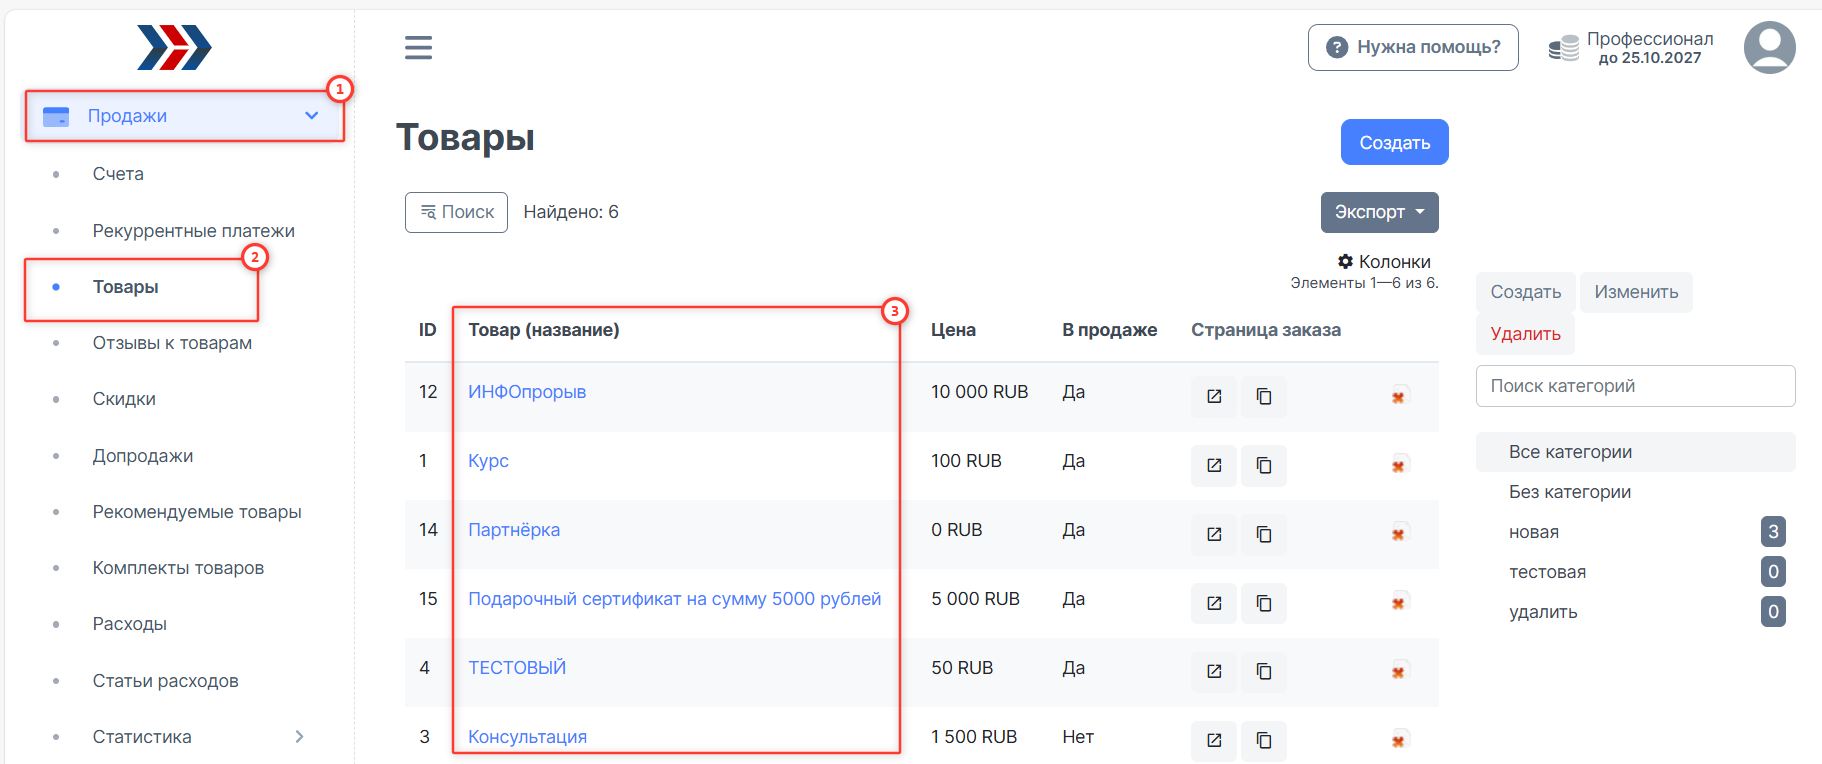1822x764 pixels.
Task: Open Счета in the sidebar
Action: [118, 174]
